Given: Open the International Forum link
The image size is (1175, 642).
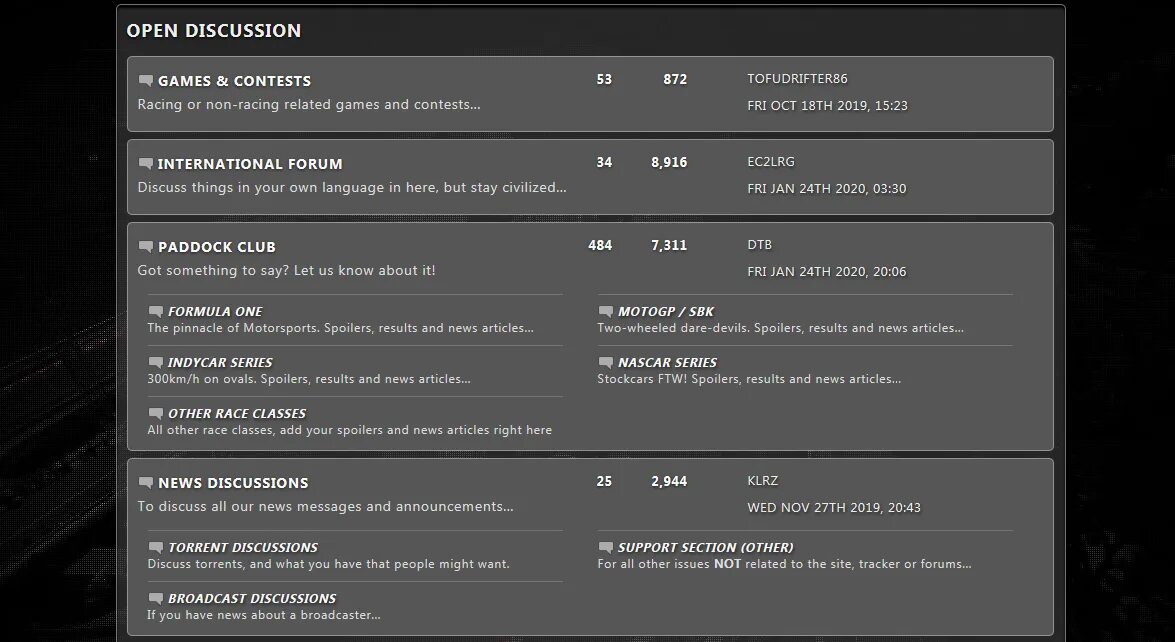Looking at the screenshot, I should pos(250,164).
